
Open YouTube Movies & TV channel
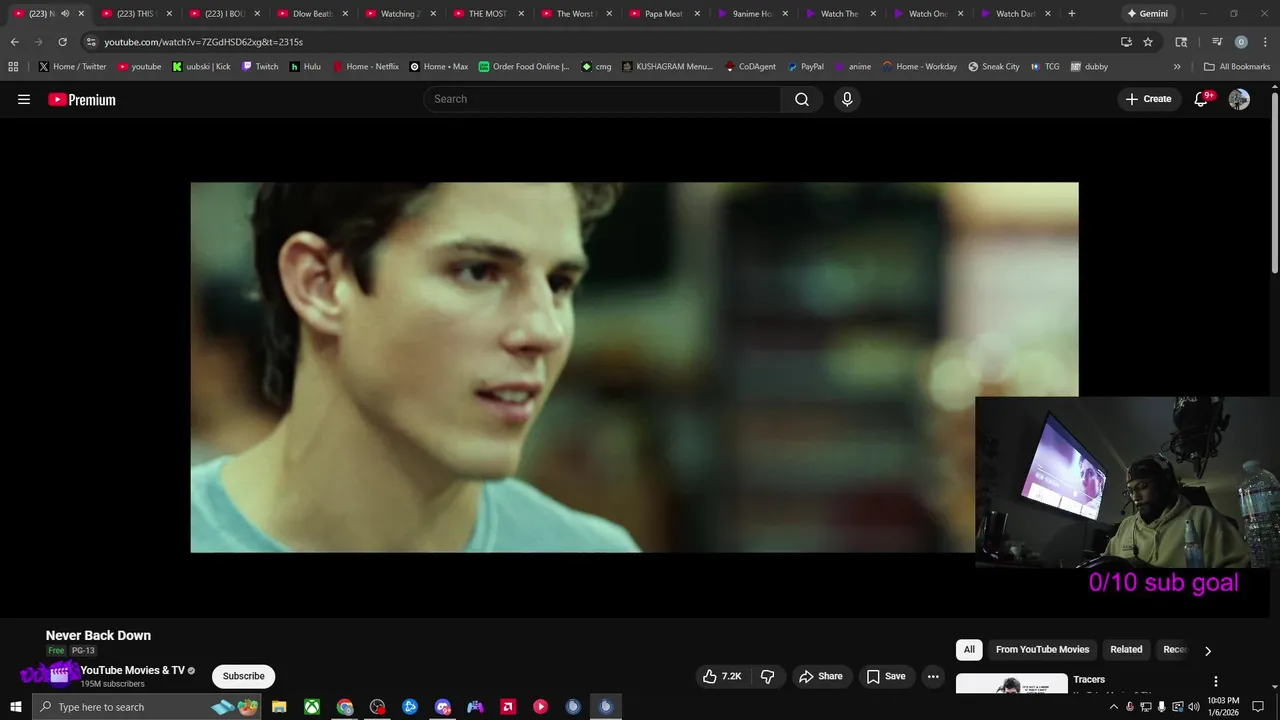(133, 671)
